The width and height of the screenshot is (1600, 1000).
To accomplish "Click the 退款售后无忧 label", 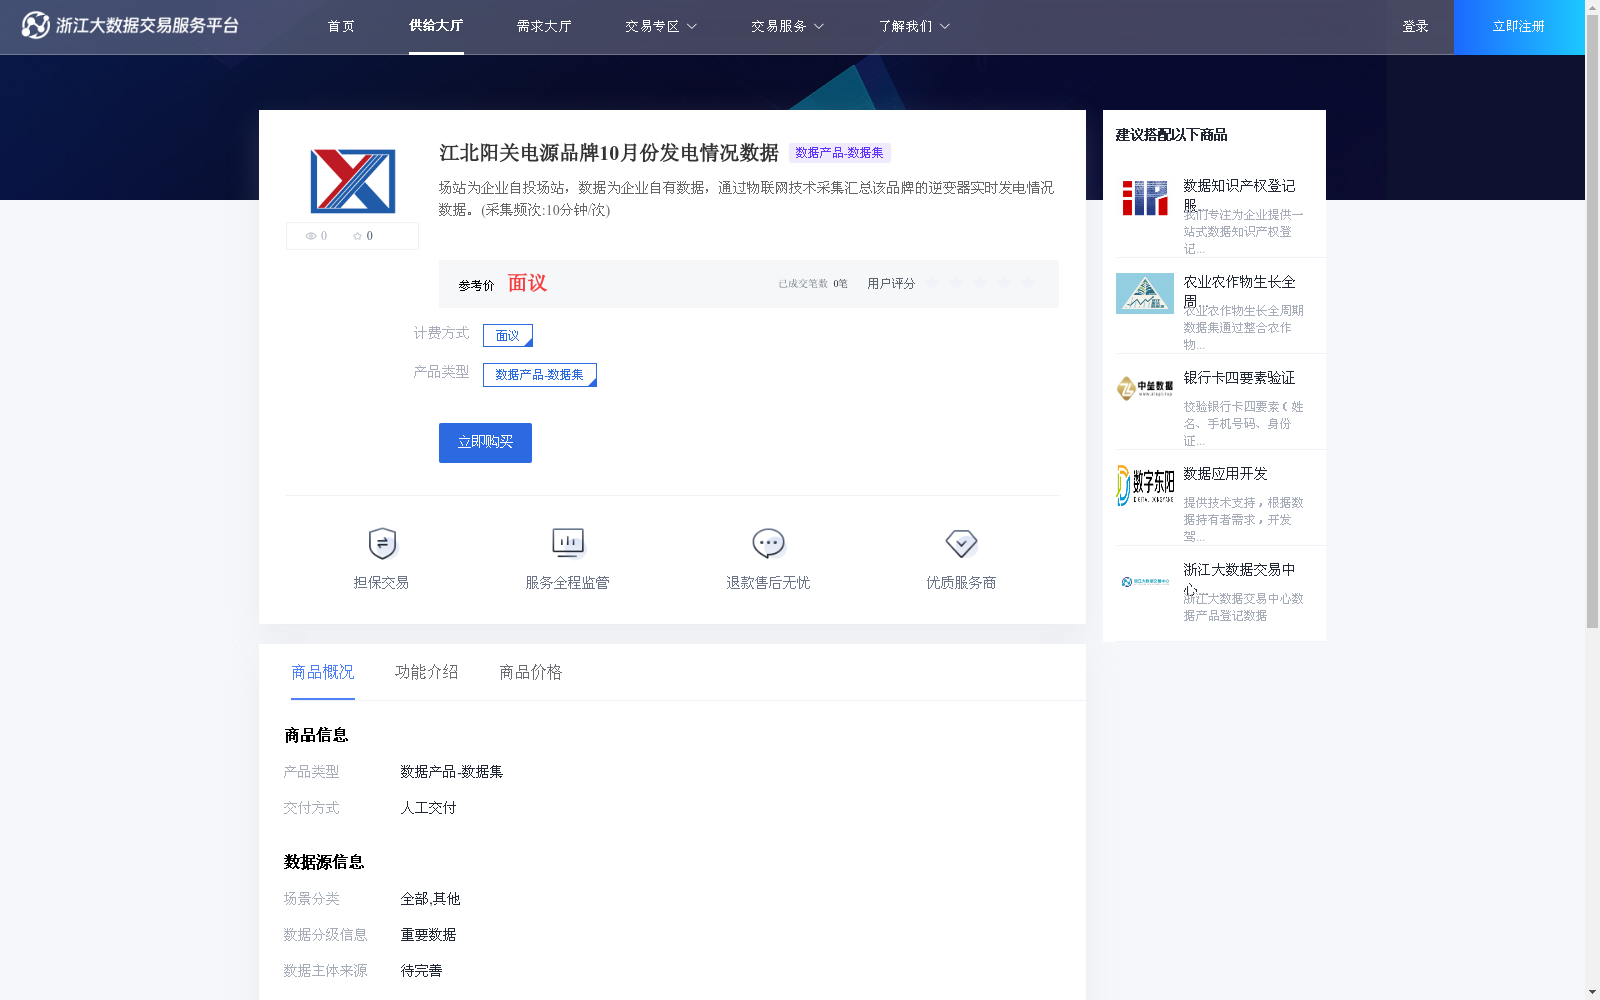I will click(x=768, y=583).
